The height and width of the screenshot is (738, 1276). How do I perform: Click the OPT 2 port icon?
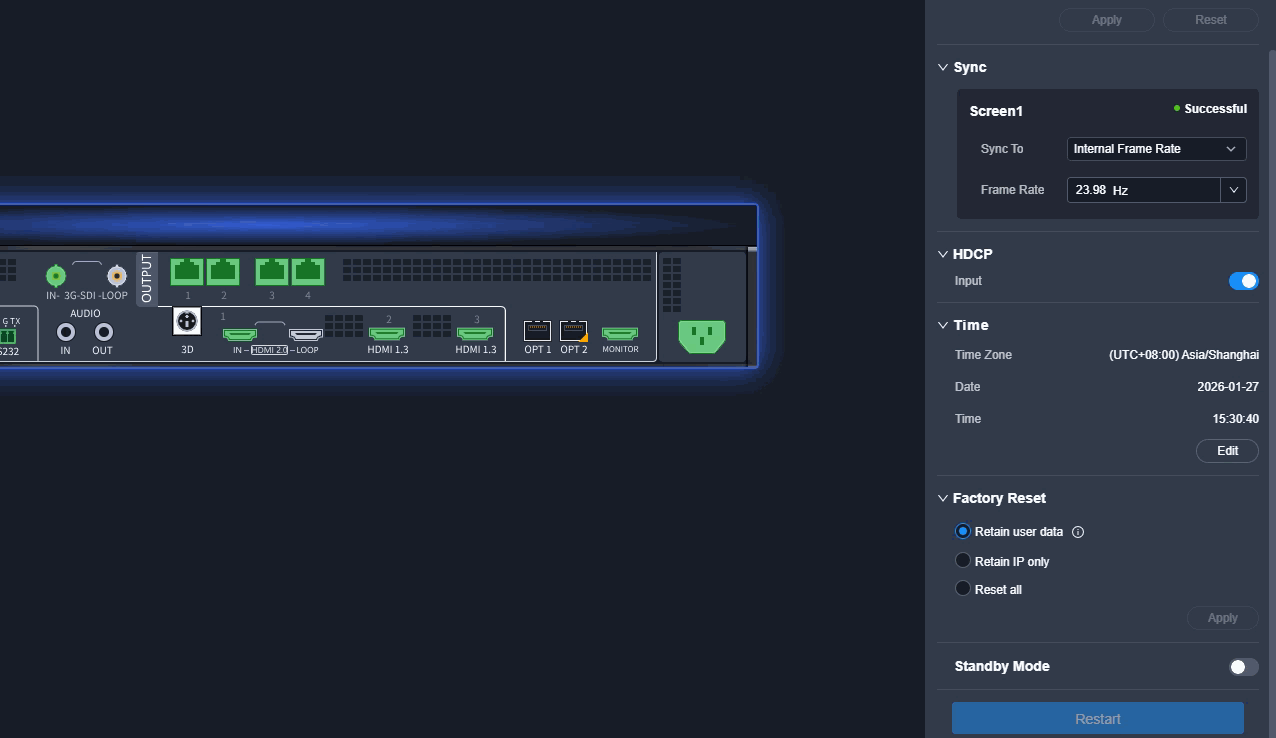[x=574, y=331]
